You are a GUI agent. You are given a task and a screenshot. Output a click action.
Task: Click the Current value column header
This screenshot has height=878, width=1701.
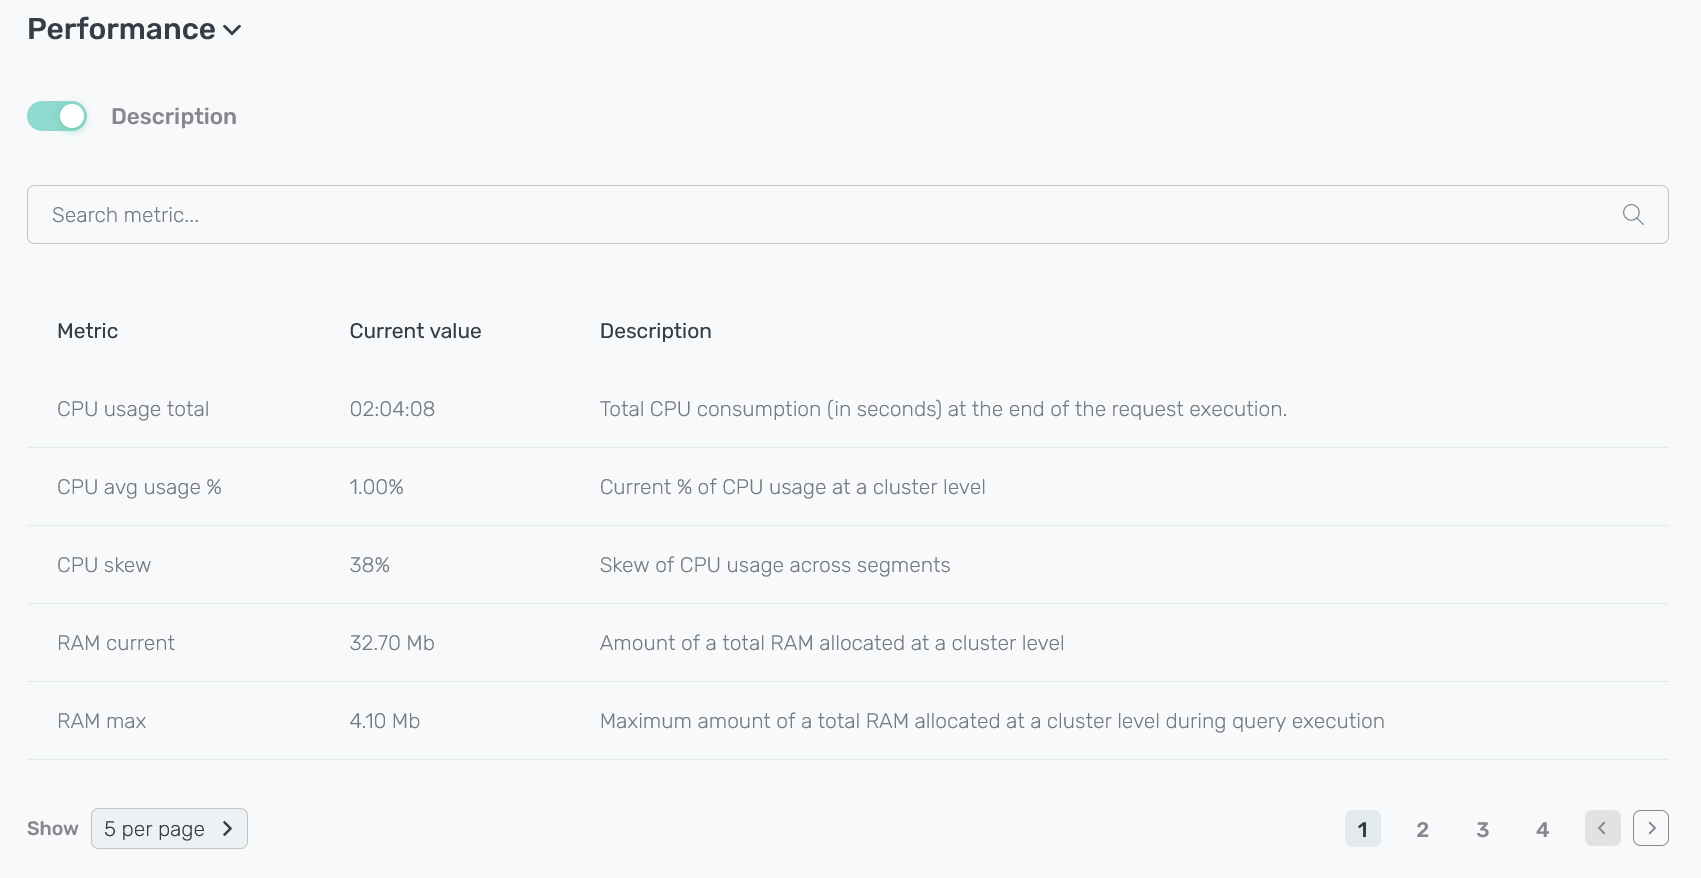tap(415, 331)
